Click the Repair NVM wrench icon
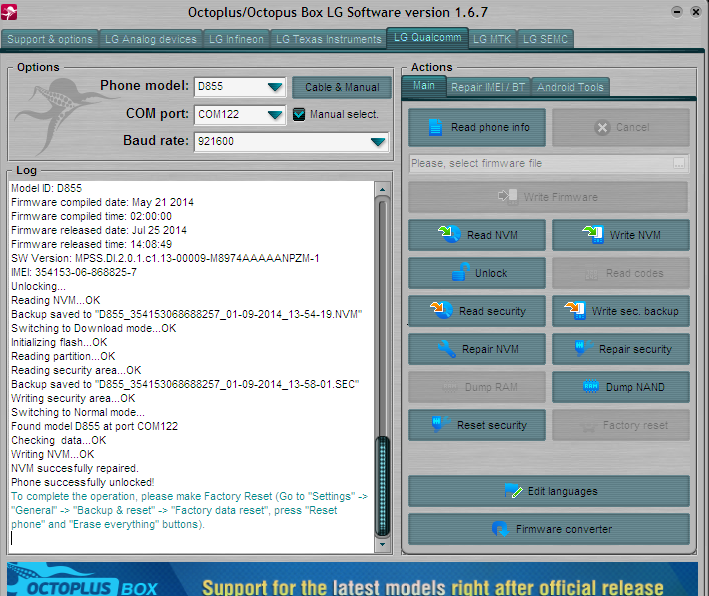709x596 pixels. tap(447, 349)
